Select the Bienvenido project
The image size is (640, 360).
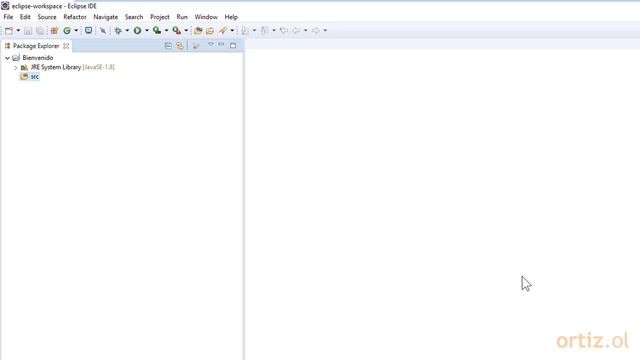pos(38,58)
